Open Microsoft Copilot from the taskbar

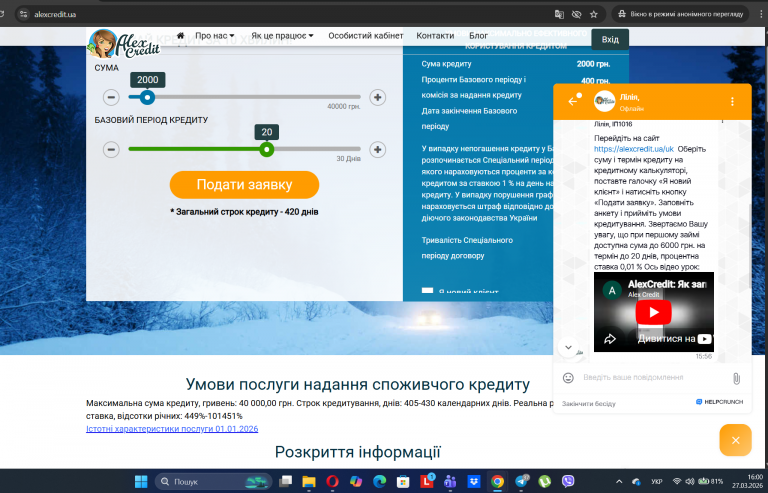(356, 481)
